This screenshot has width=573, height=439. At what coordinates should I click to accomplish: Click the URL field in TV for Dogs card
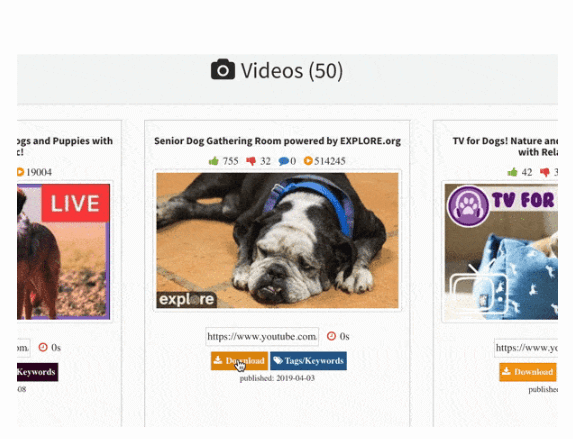tap(526, 348)
